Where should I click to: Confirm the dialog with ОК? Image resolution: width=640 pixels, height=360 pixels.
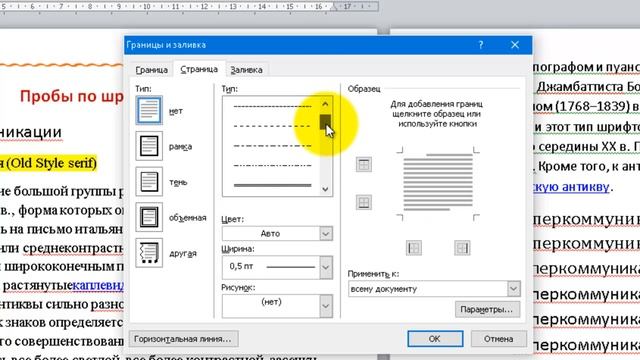435,339
